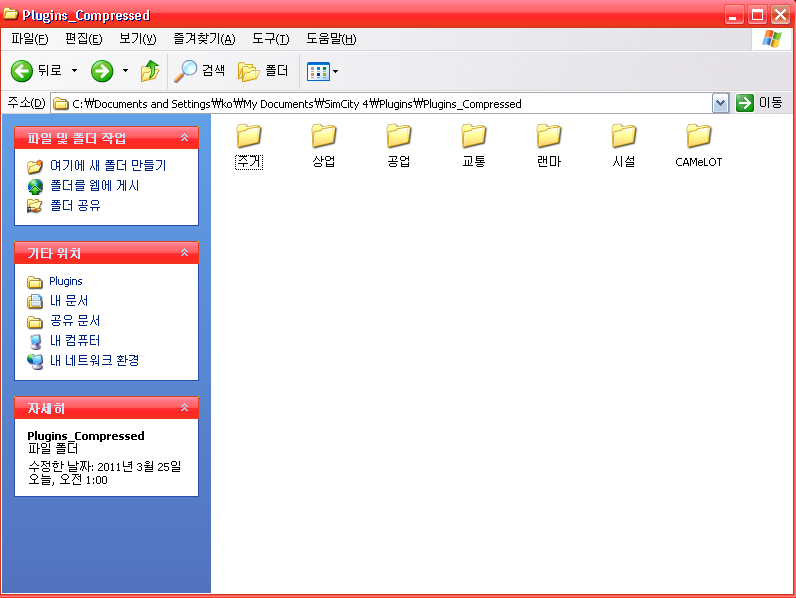Open 공유 문서 link
The width and height of the screenshot is (796, 598).
coord(75,321)
